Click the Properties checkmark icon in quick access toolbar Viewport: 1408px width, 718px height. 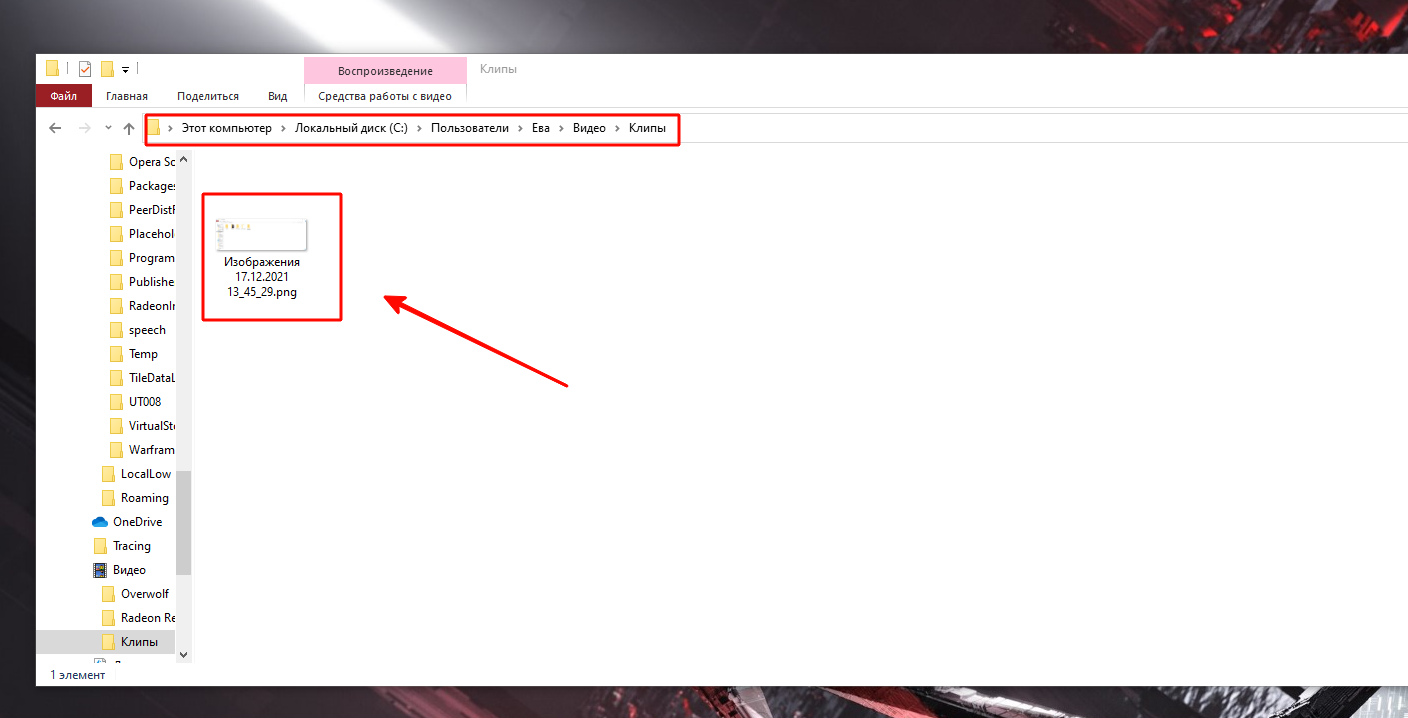click(85, 69)
